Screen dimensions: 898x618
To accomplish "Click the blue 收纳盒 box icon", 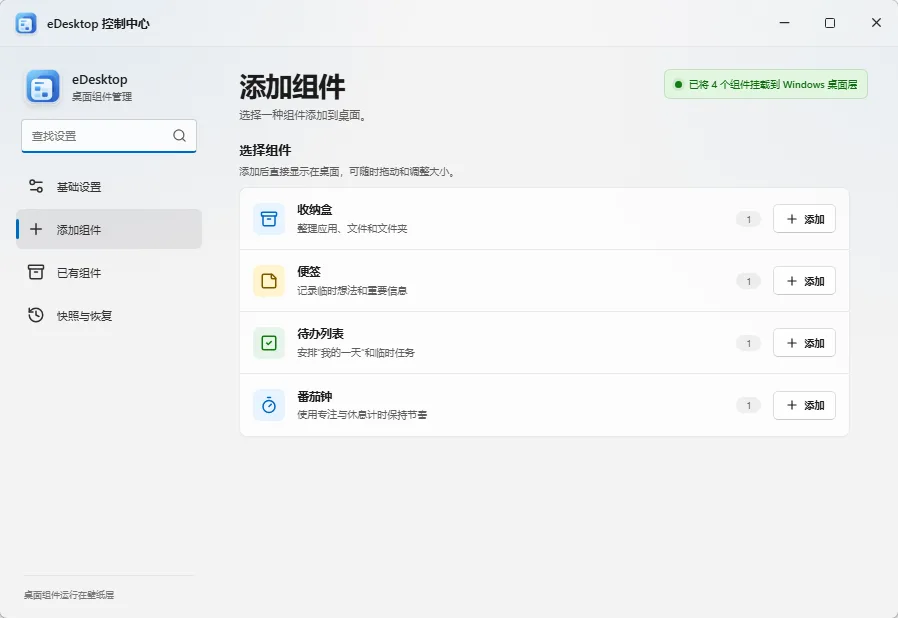I will tap(269, 219).
